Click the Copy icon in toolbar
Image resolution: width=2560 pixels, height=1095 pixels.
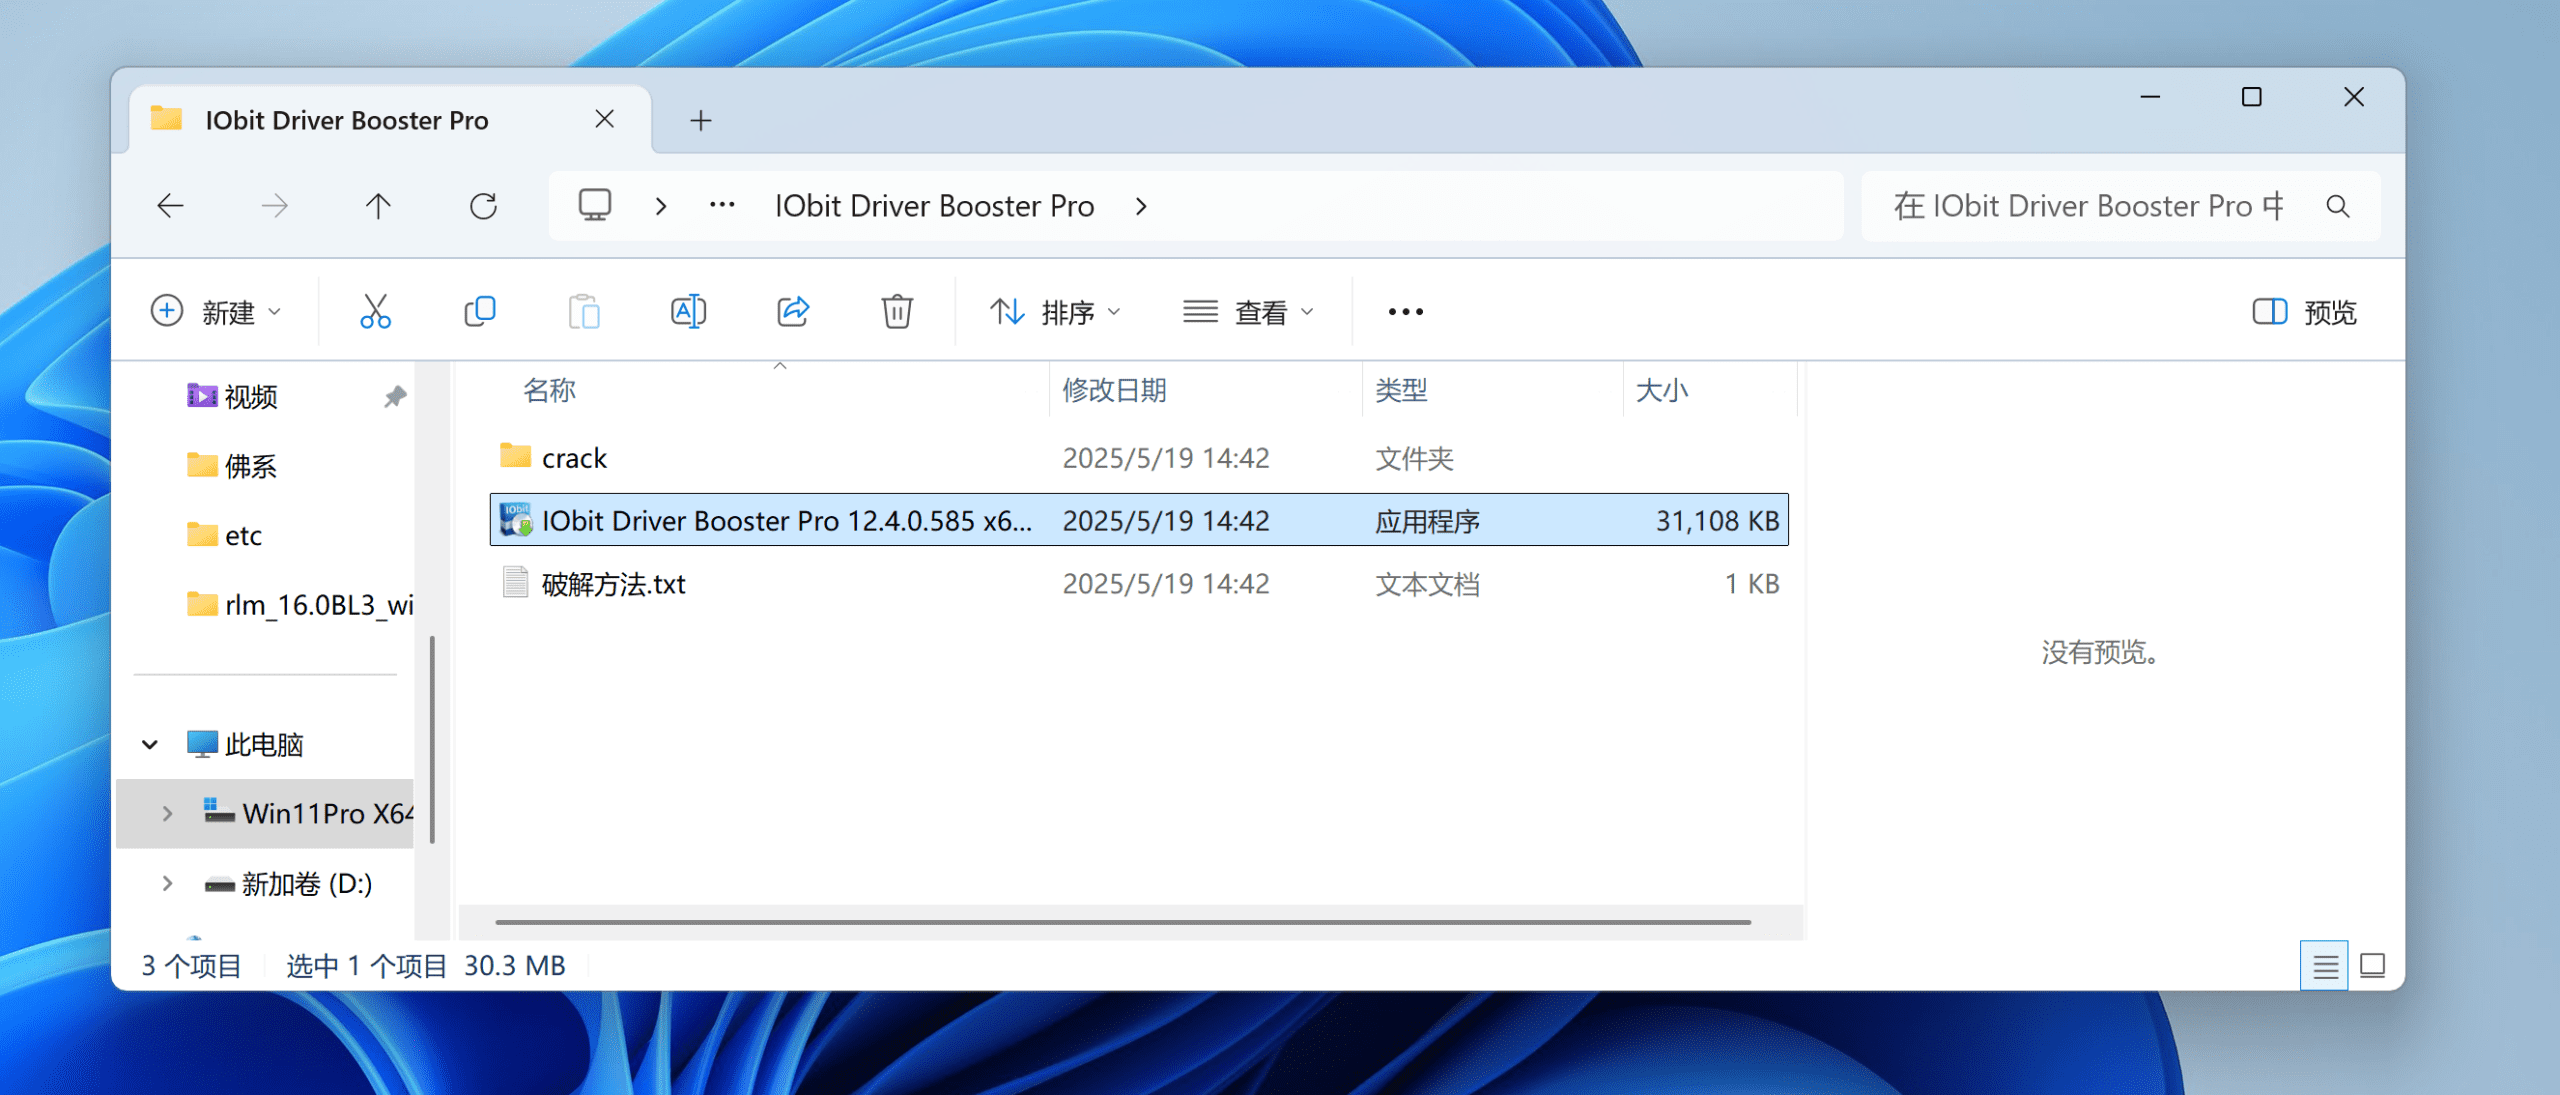[480, 312]
